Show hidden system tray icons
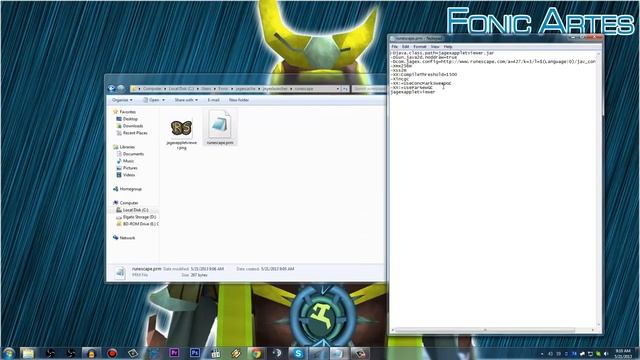Viewport: 640px width, 360px height. click(x=542, y=354)
